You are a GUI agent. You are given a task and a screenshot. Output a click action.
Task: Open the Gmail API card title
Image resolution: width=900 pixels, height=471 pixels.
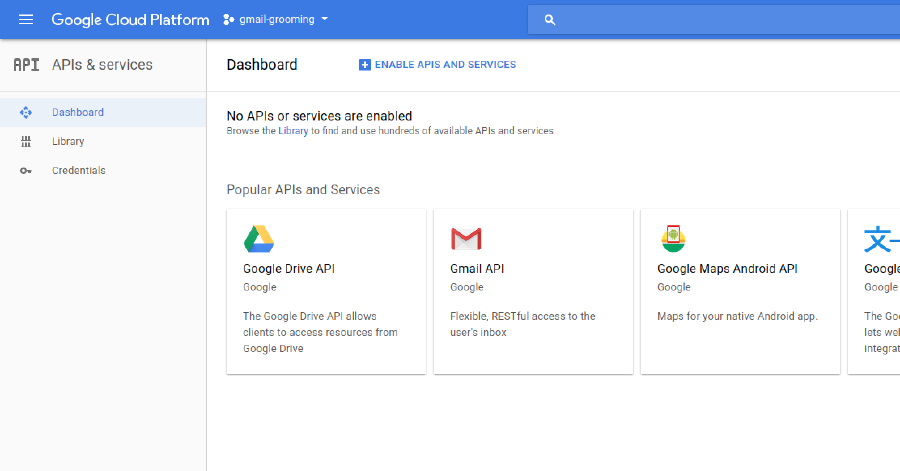(477, 269)
